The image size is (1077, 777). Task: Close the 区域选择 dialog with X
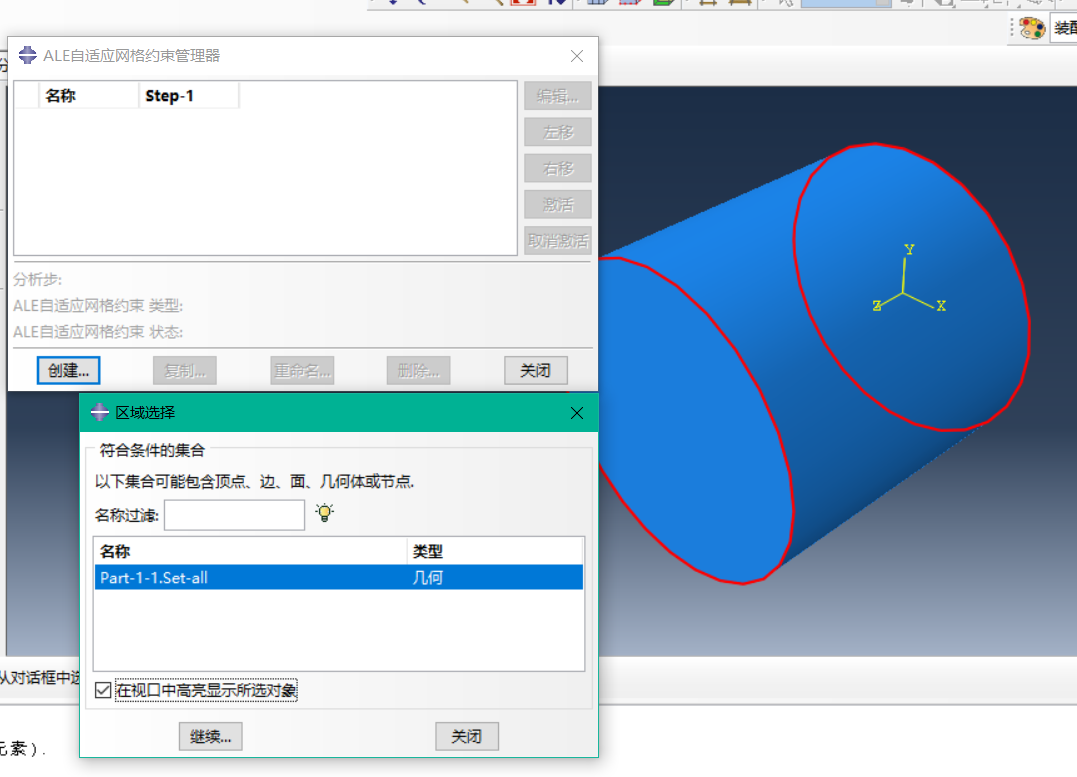pyautogui.click(x=577, y=413)
